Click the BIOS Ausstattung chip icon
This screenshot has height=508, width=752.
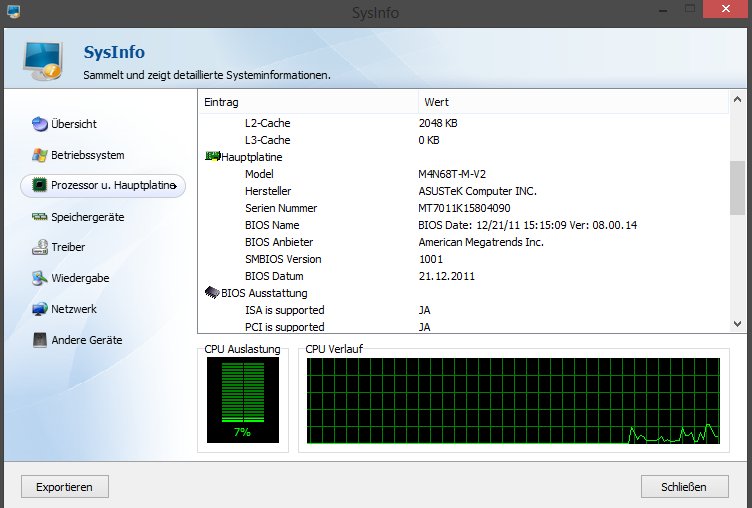(212, 292)
